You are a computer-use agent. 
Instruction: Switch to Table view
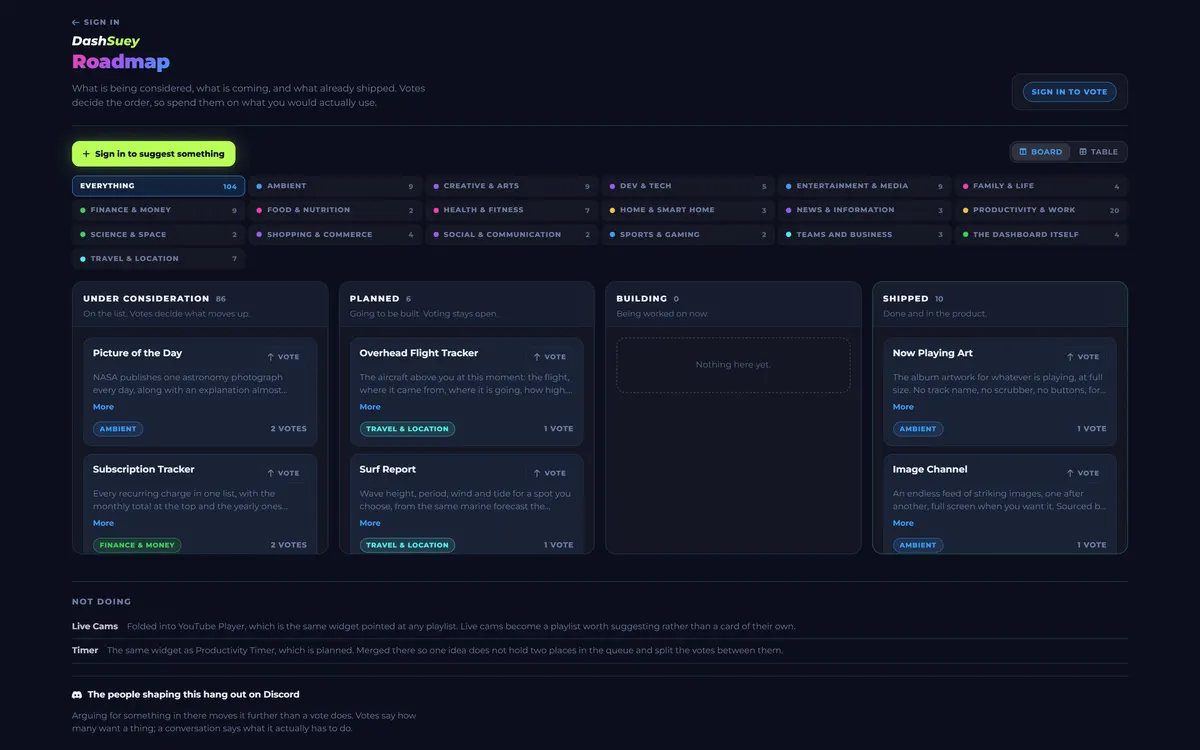1098,152
